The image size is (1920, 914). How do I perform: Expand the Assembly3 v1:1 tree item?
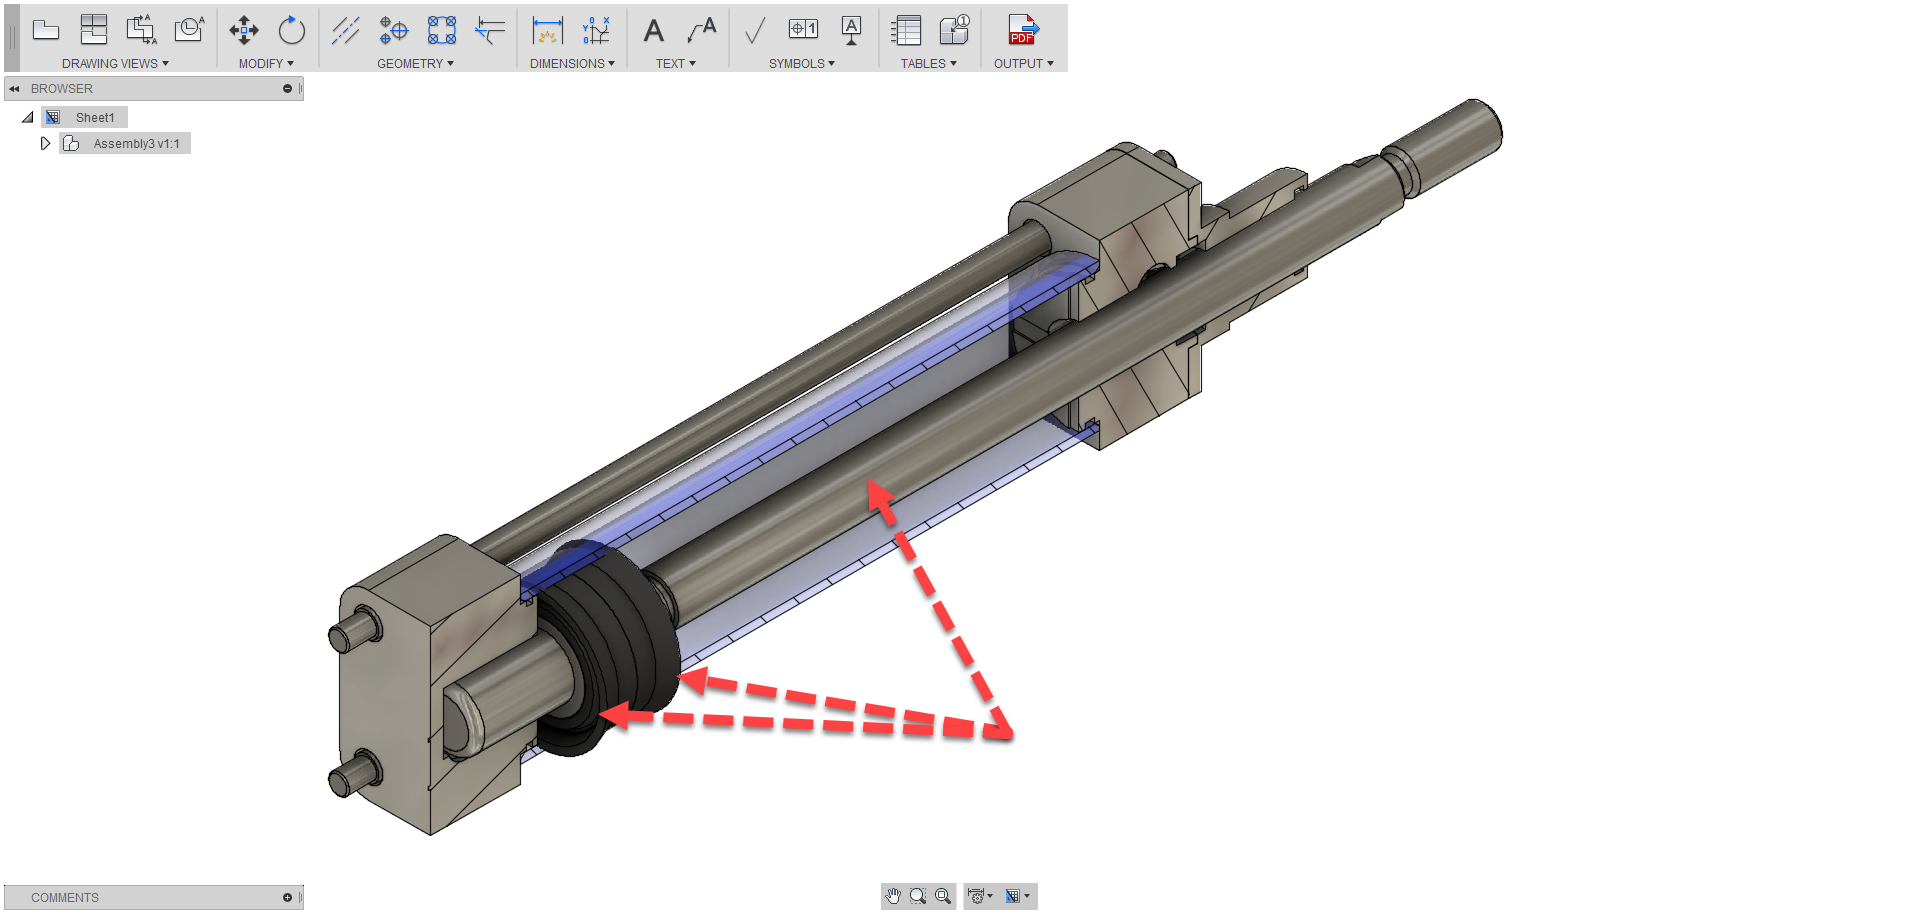46,143
